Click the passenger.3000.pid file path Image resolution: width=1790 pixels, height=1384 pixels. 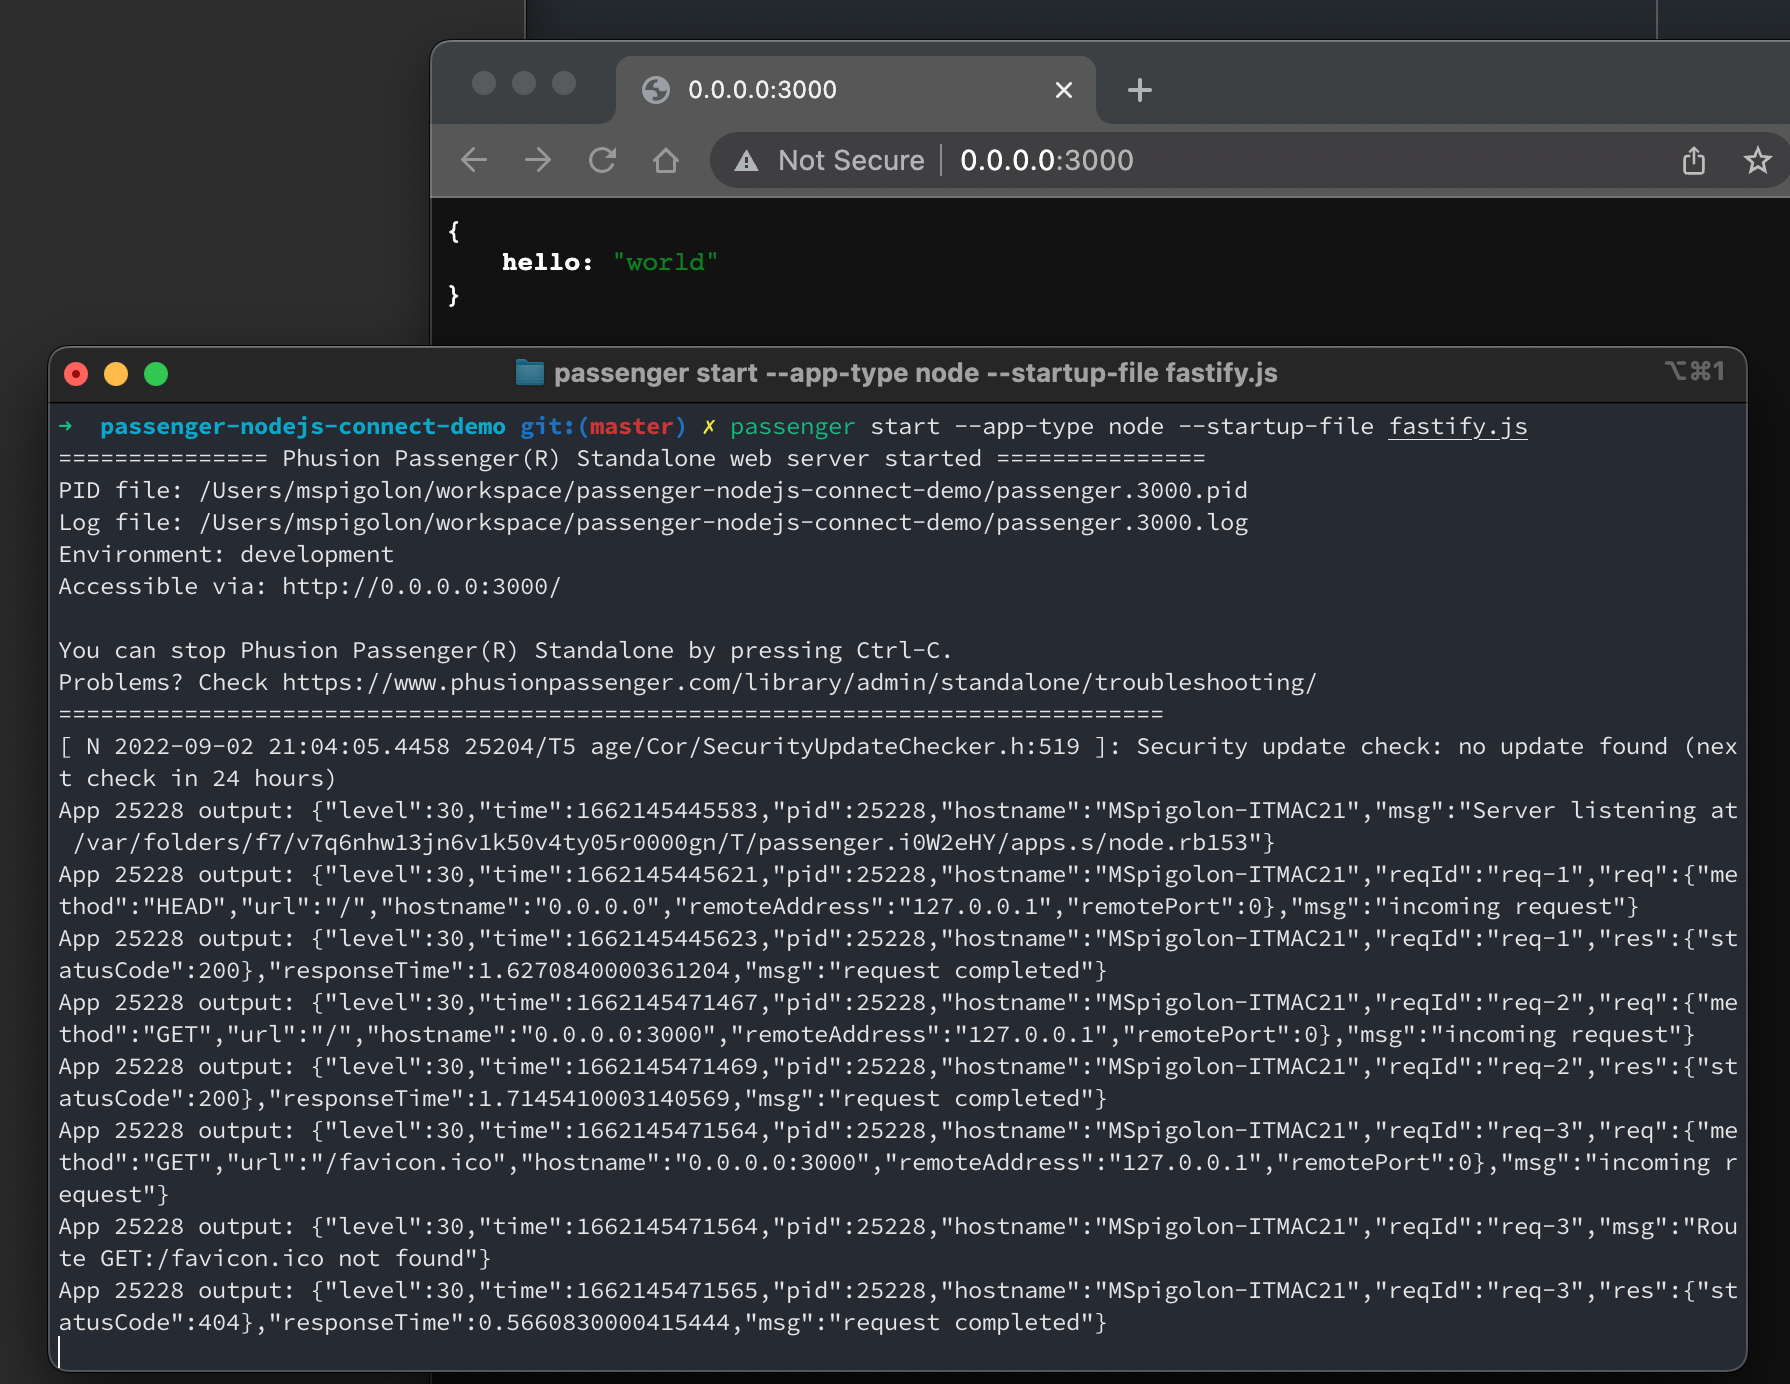tap(723, 491)
